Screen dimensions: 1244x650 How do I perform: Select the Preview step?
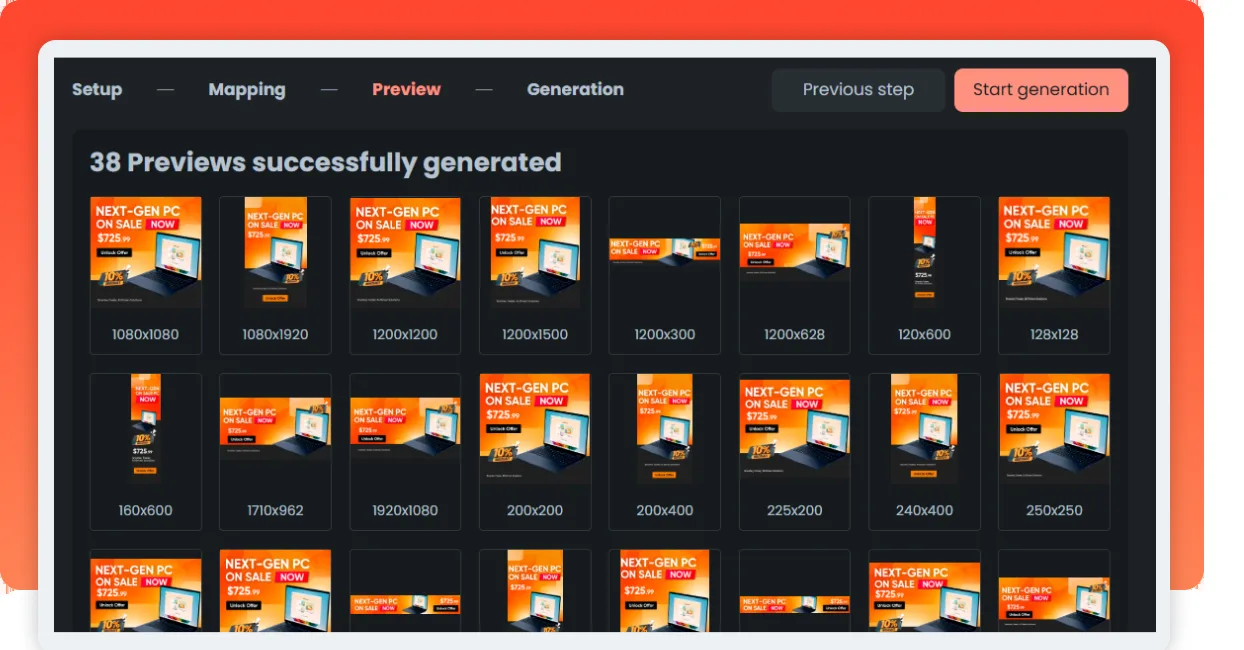pos(406,89)
